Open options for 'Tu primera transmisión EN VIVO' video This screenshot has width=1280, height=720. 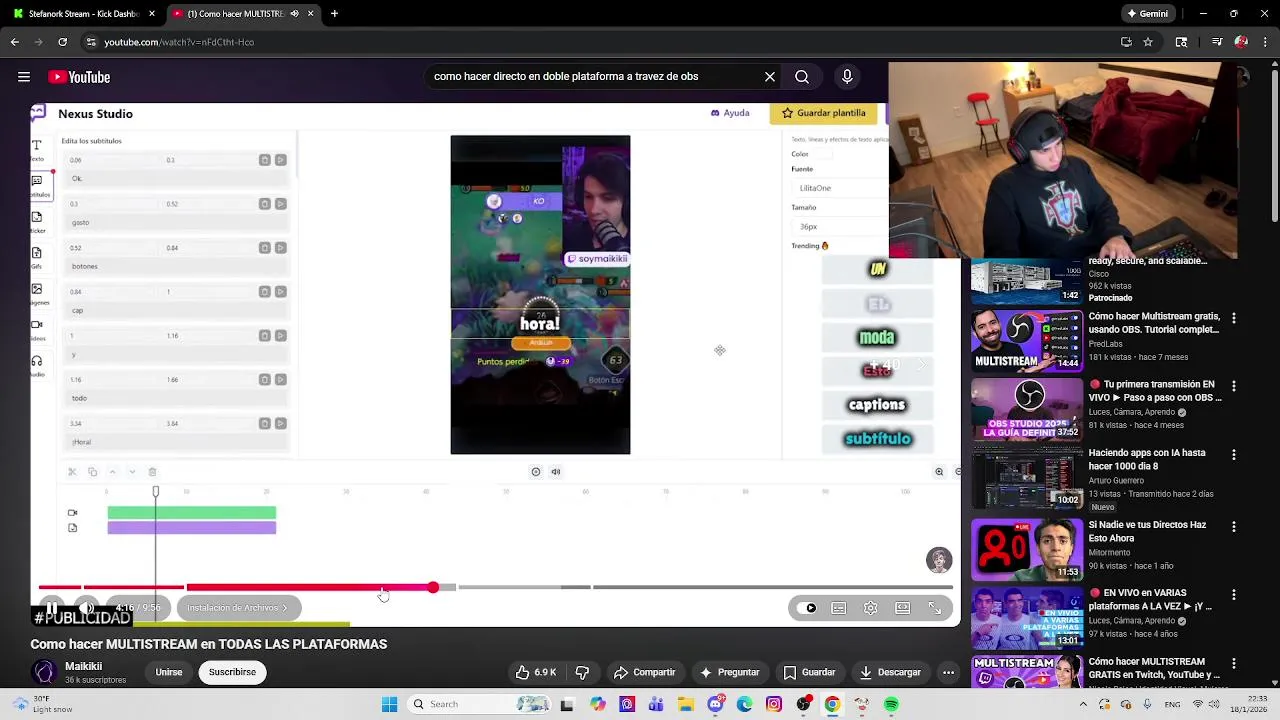coord(1233,386)
